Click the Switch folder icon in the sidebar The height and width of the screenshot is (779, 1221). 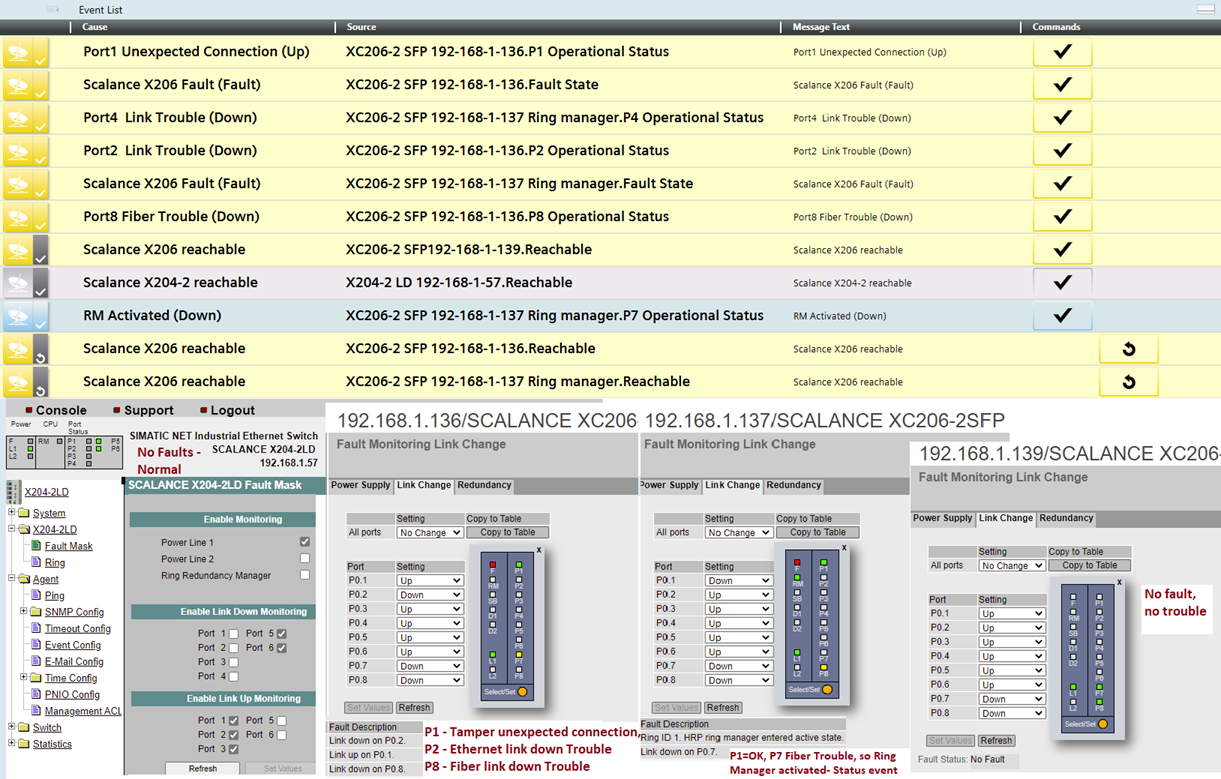click(25, 727)
